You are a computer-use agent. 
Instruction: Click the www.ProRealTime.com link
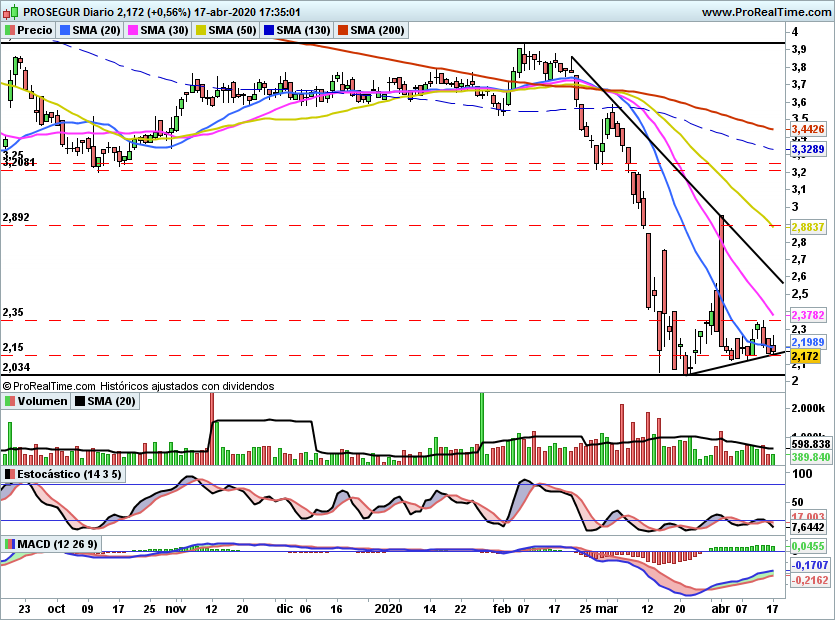[x=766, y=12]
